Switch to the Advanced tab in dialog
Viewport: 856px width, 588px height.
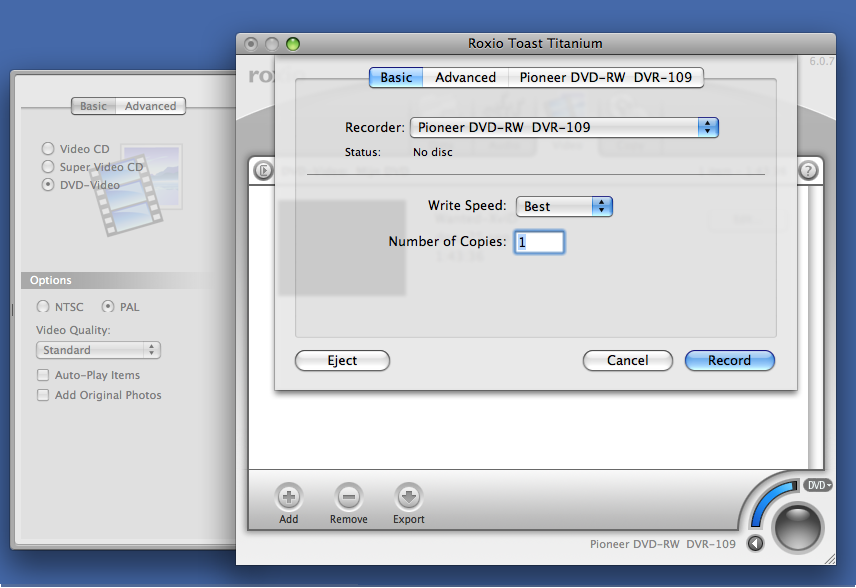(x=465, y=77)
